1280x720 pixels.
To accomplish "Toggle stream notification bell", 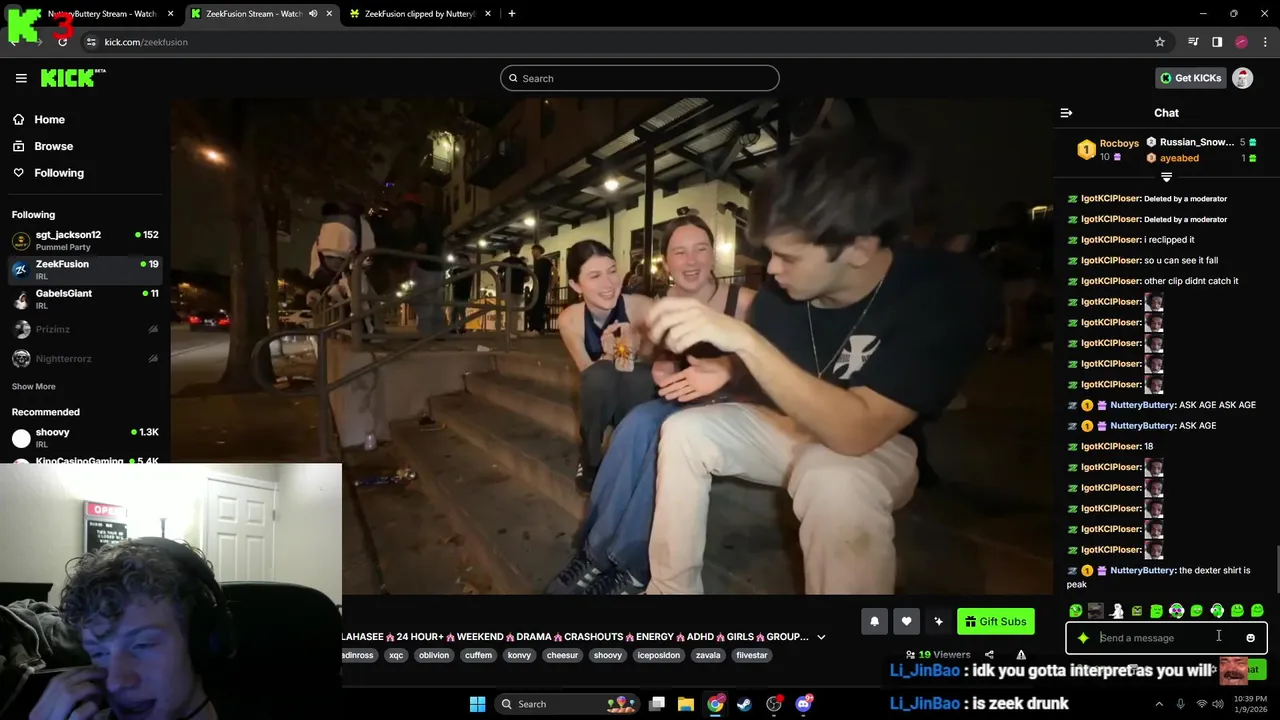I will [874, 621].
